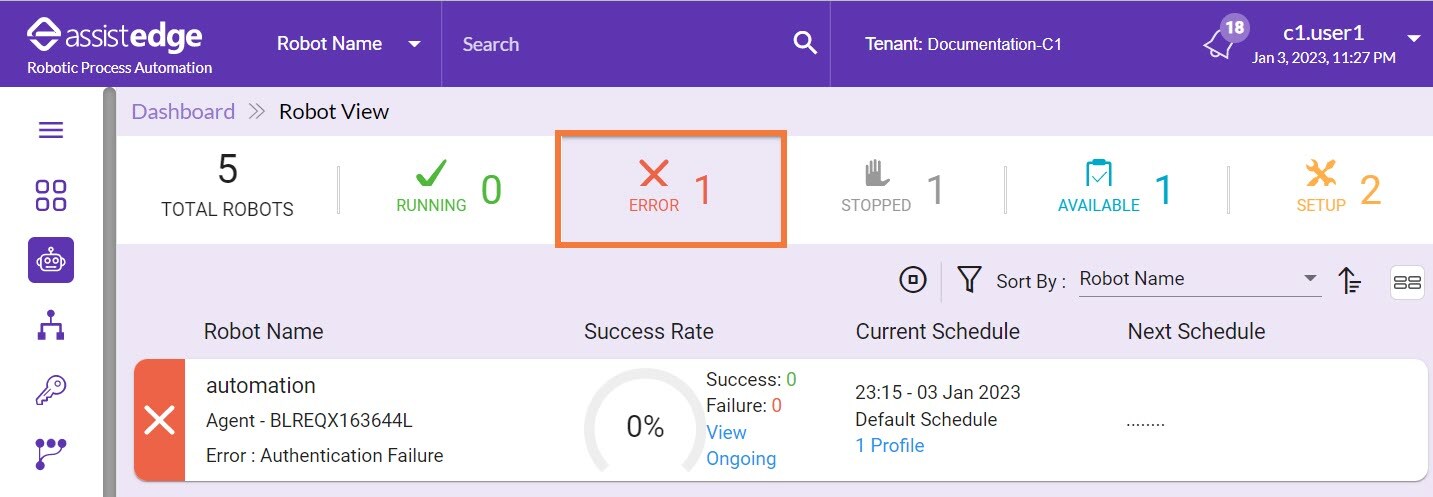The image size is (1433, 497).
Task: Filter by the Setup status tile
Action: coord(1337,188)
